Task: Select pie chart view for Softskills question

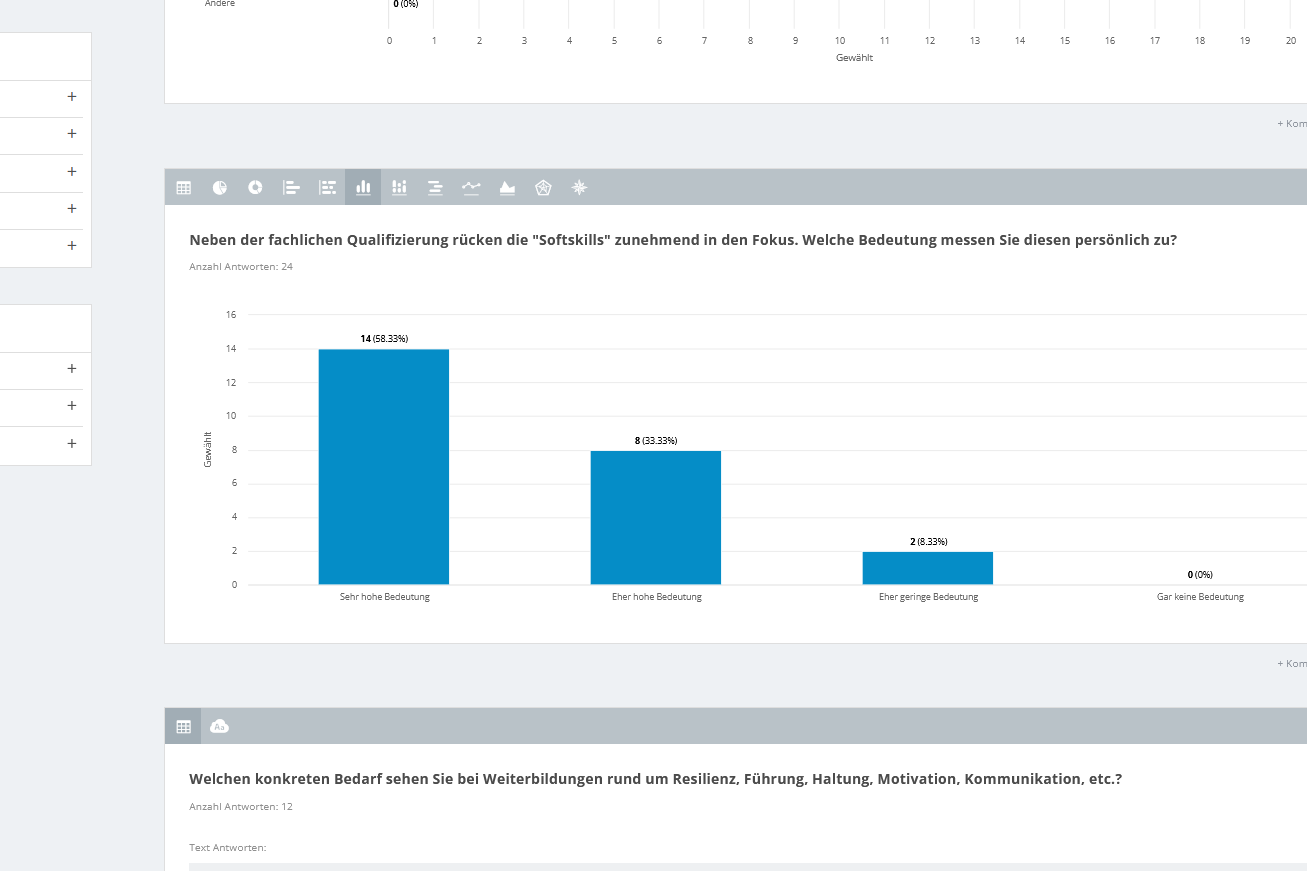Action: [x=219, y=187]
